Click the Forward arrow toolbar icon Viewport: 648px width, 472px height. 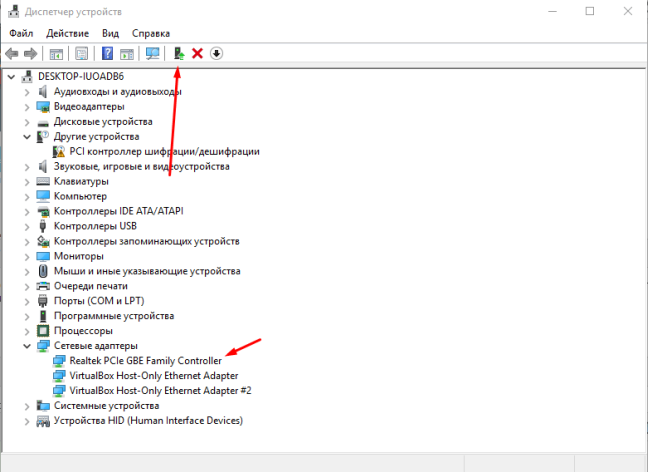click(31, 54)
